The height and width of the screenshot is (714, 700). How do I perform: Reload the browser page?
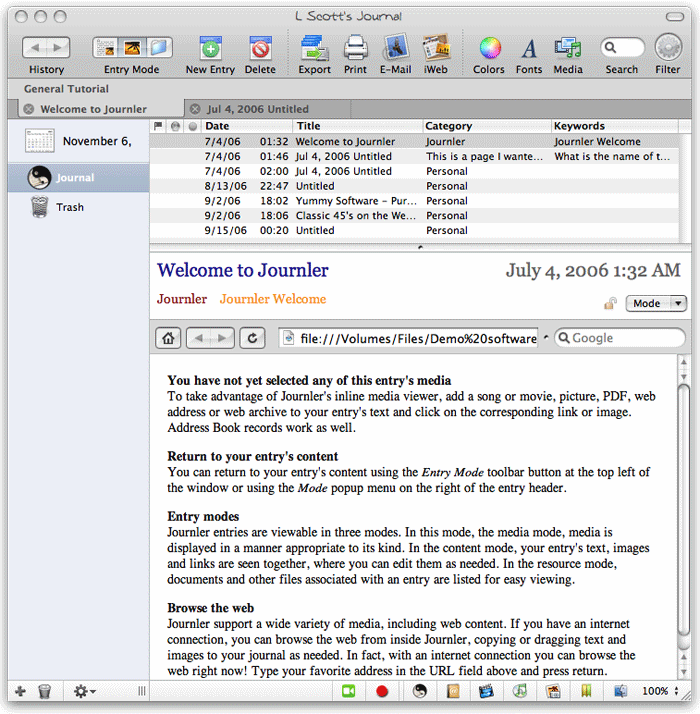tap(252, 338)
